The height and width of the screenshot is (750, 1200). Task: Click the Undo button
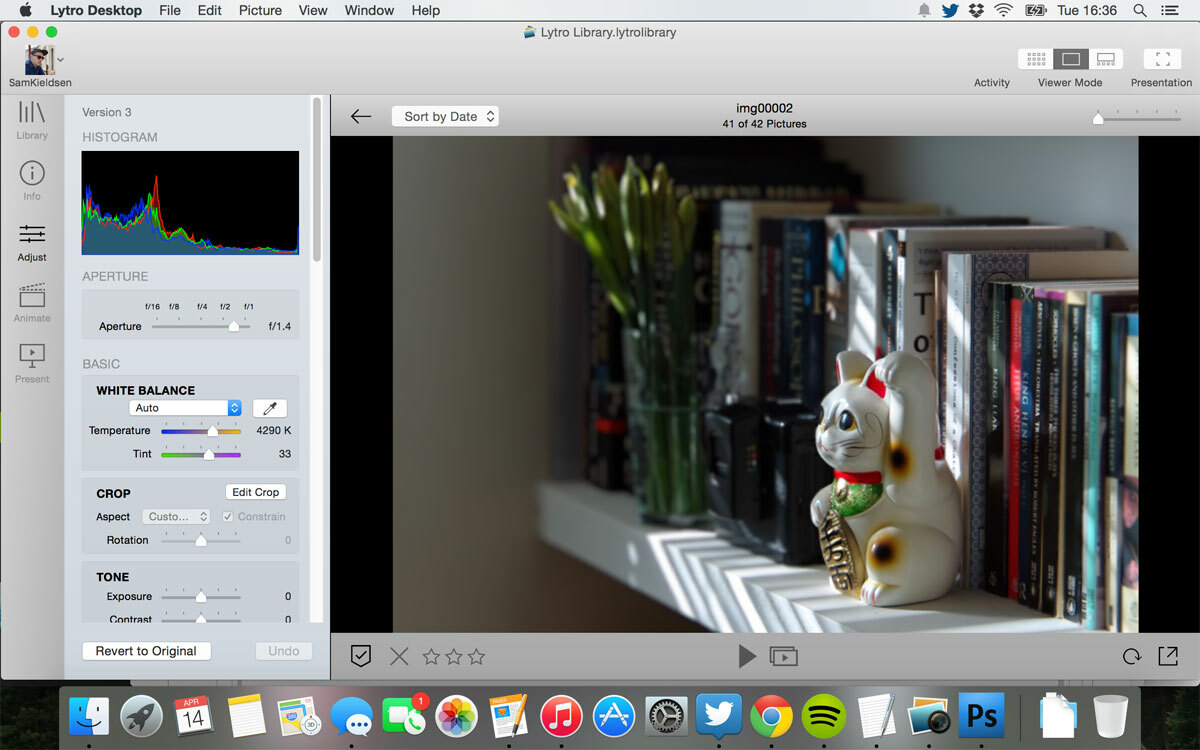tap(284, 651)
